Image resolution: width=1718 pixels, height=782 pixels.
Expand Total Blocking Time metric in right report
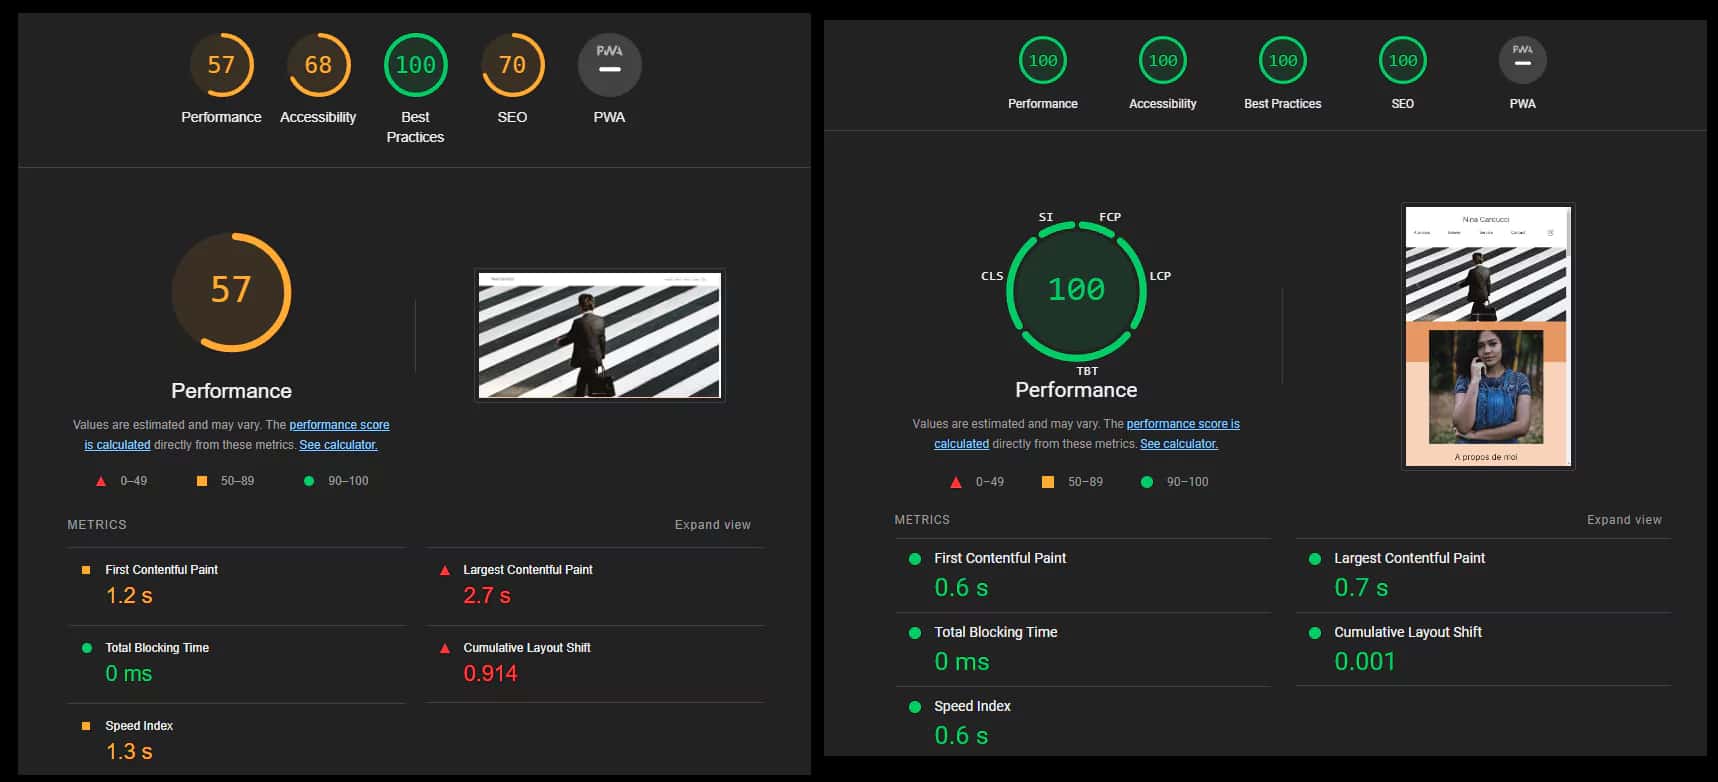(1083, 649)
